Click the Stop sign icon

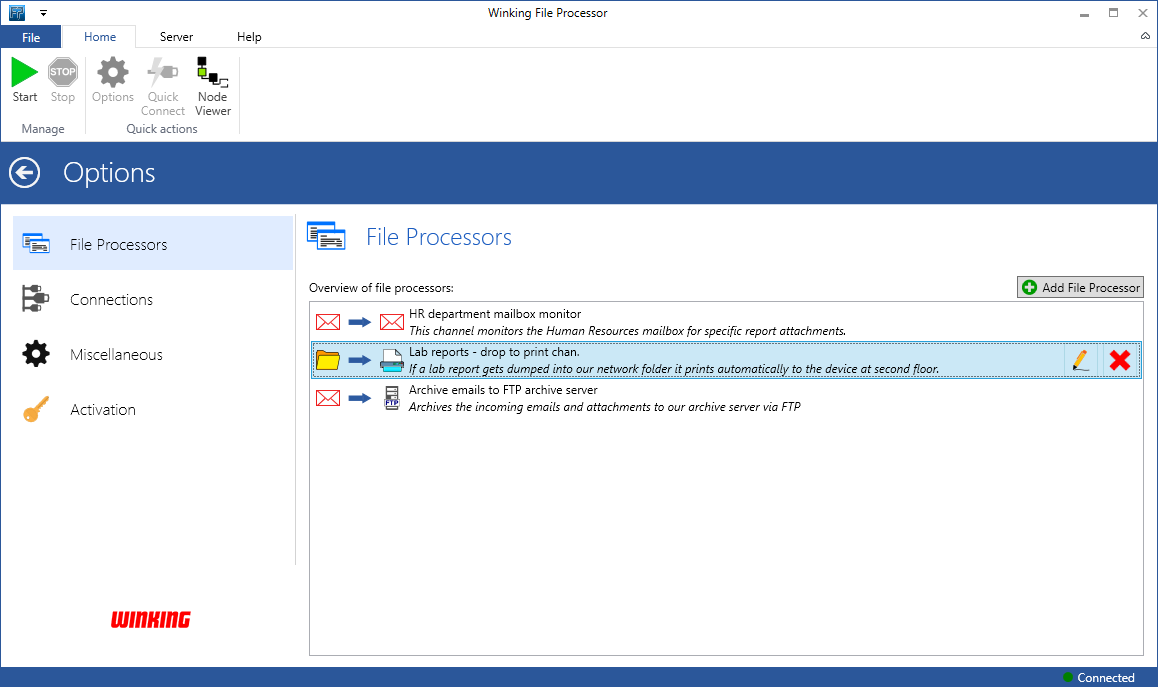pyautogui.click(x=63, y=72)
